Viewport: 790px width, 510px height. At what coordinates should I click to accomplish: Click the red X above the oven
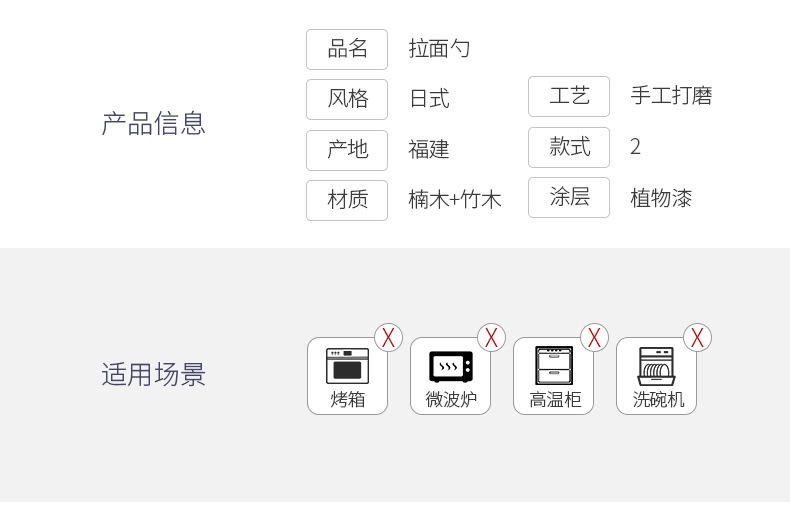[x=388, y=338]
